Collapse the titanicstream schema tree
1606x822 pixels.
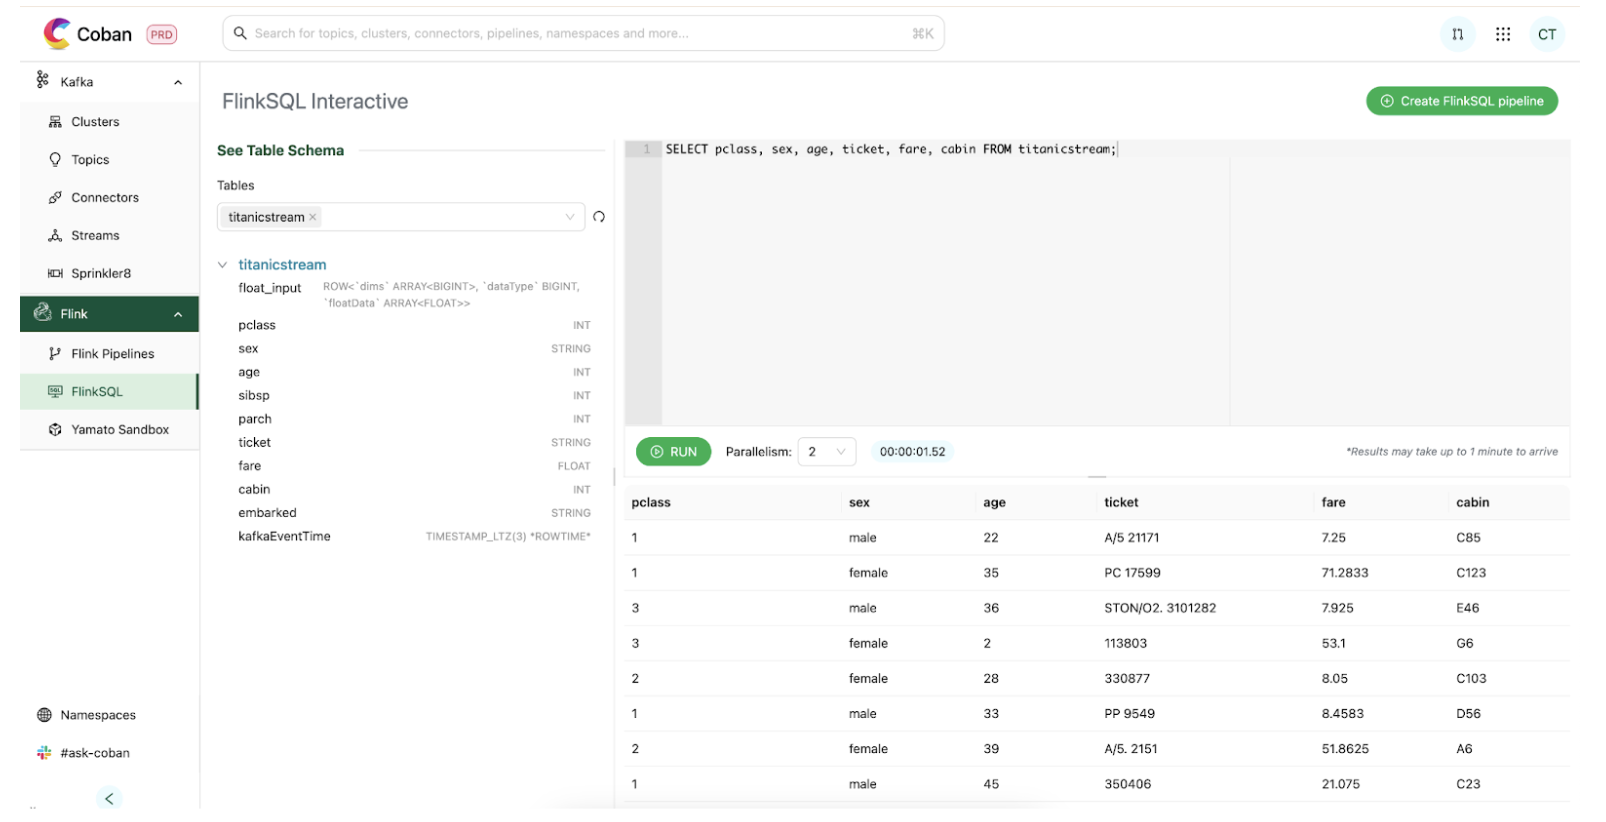point(222,265)
